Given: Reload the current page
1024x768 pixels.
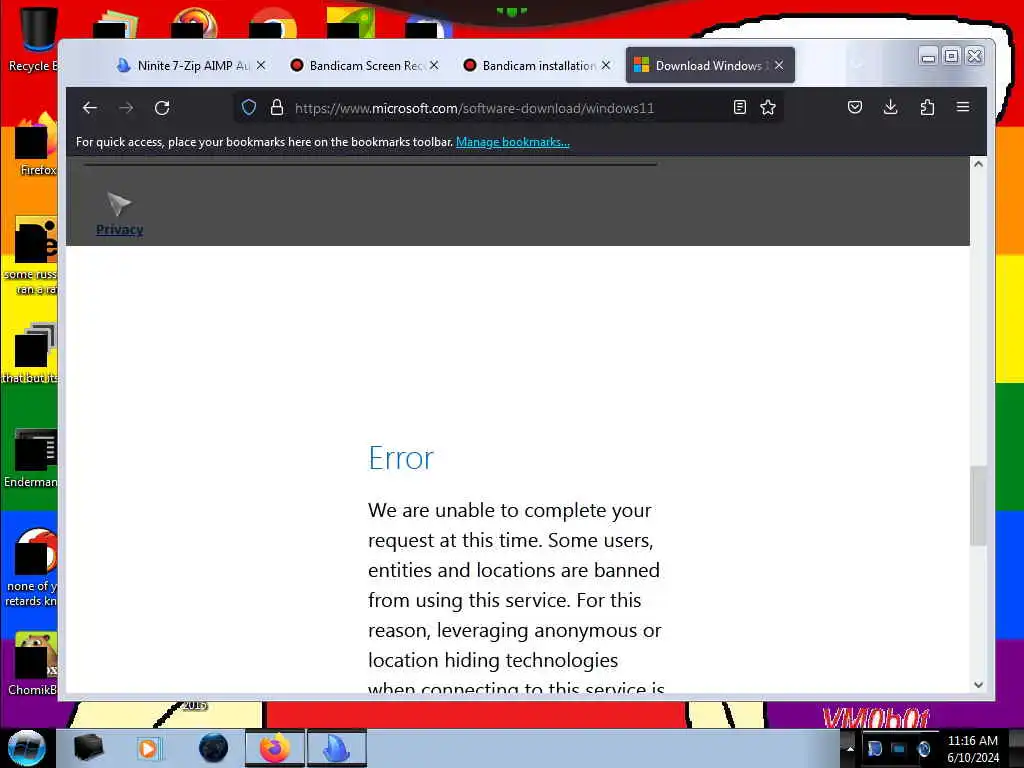Looking at the screenshot, I should (162, 108).
